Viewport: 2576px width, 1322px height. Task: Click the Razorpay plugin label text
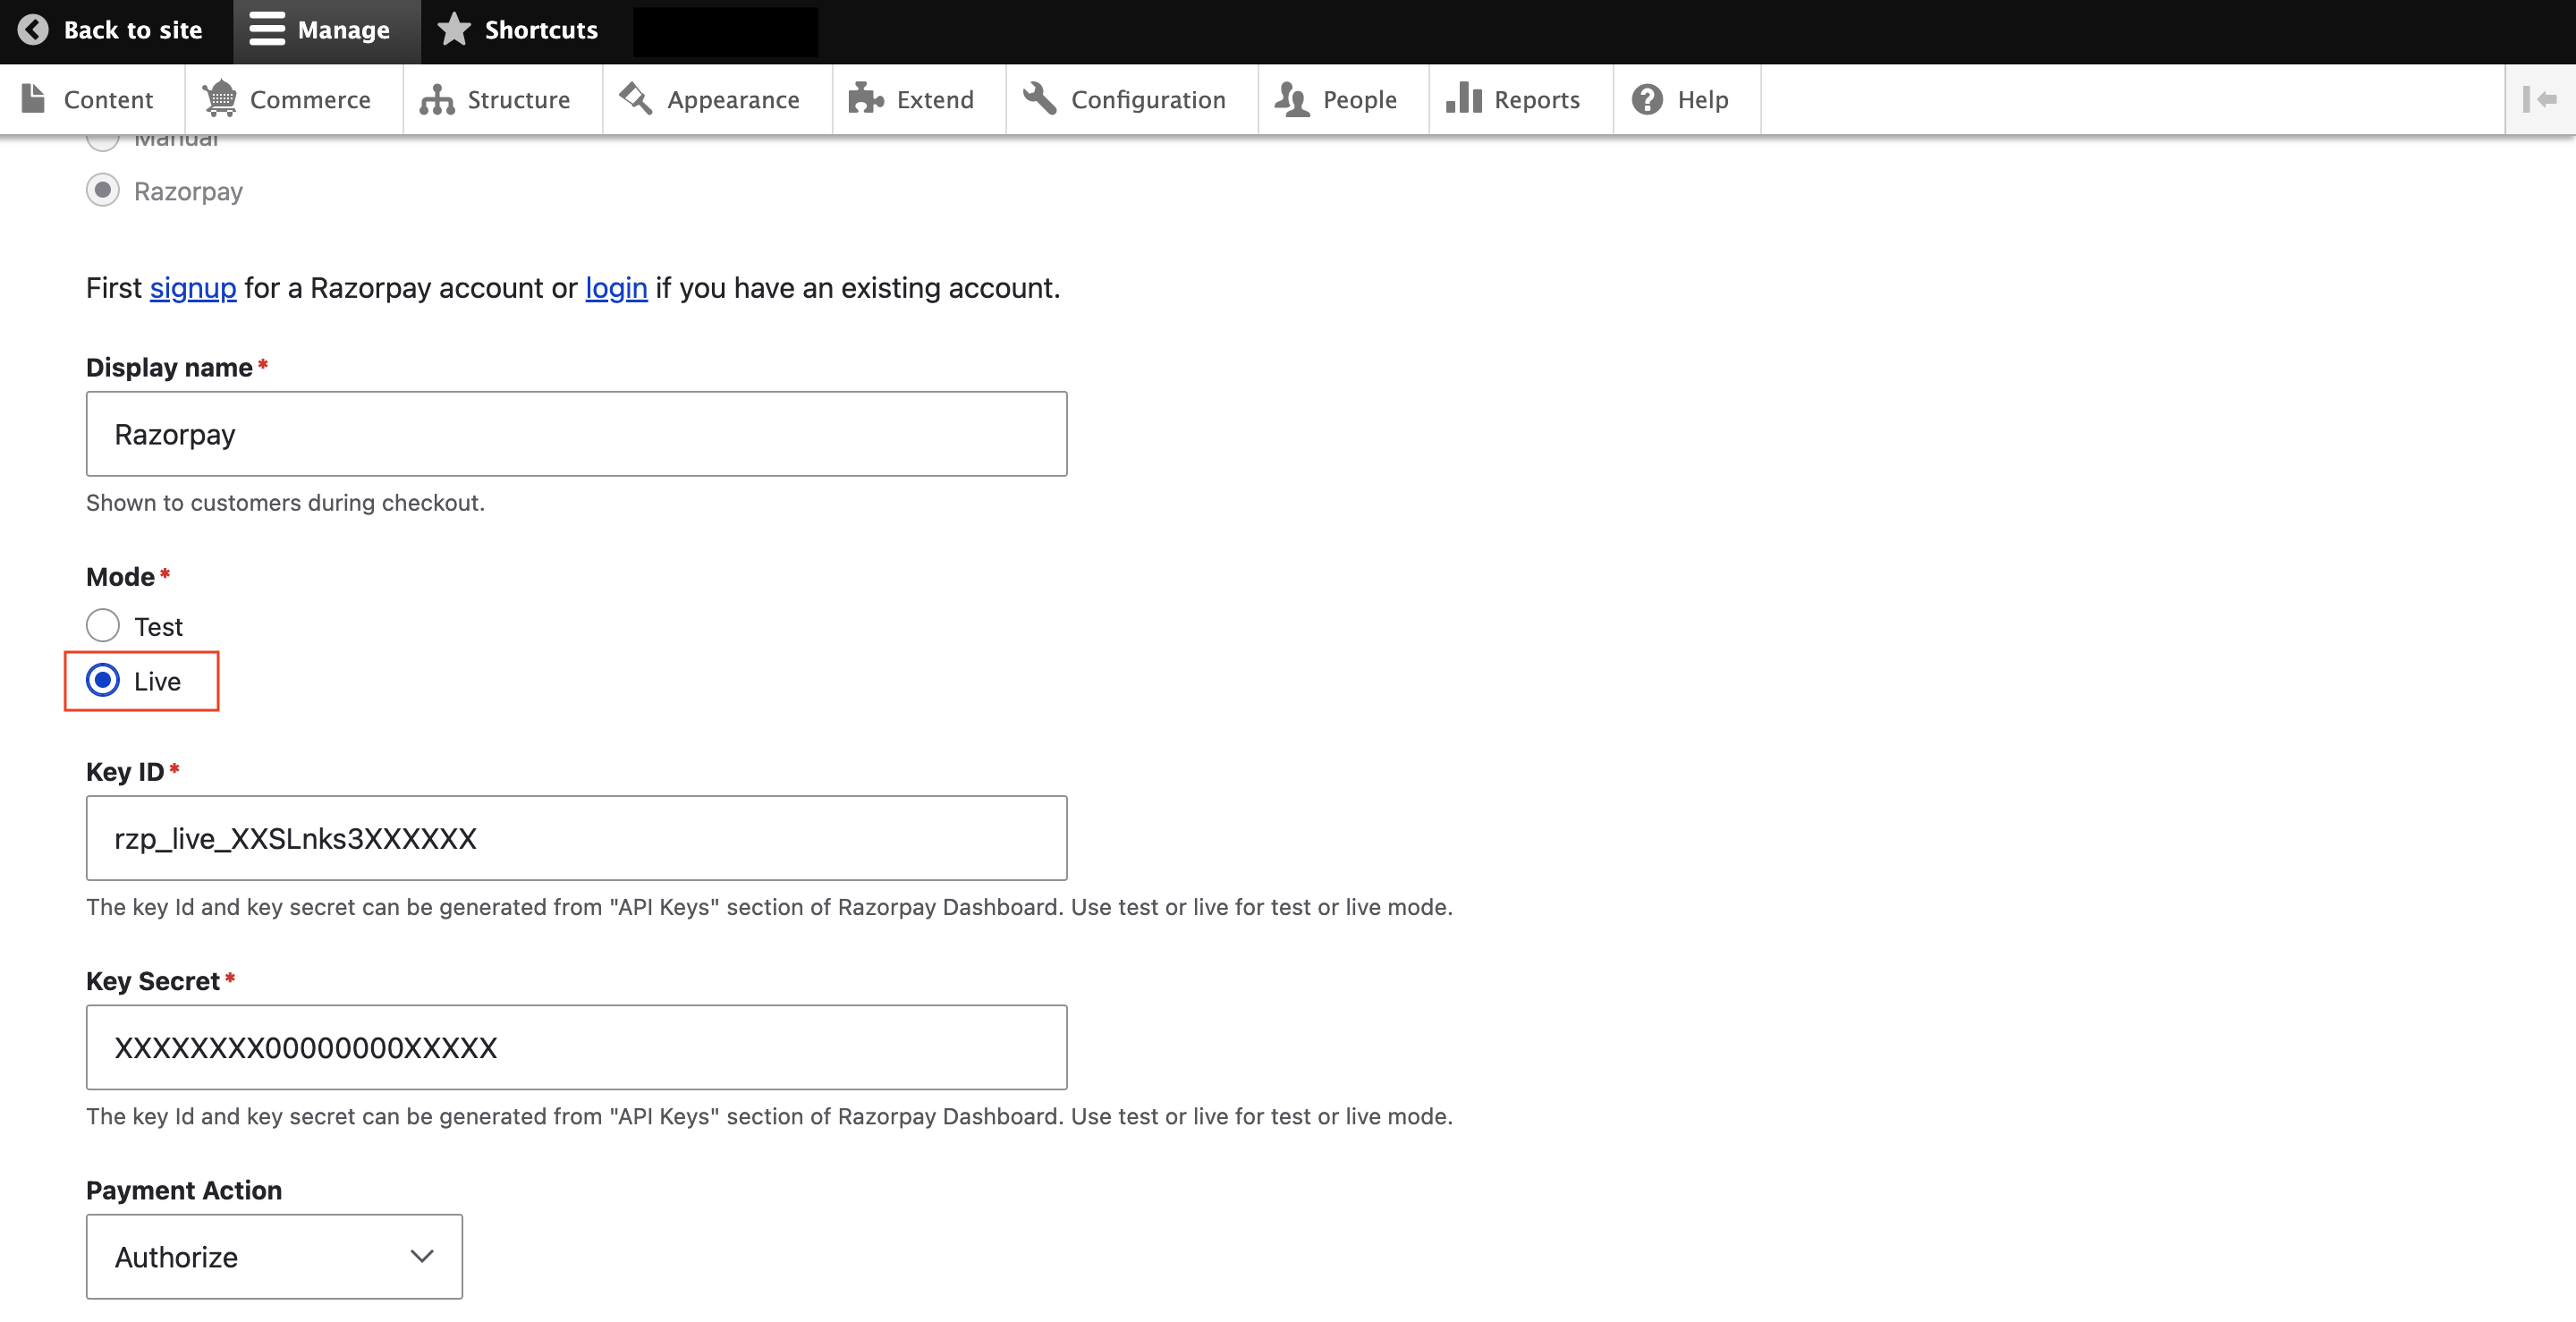point(188,191)
